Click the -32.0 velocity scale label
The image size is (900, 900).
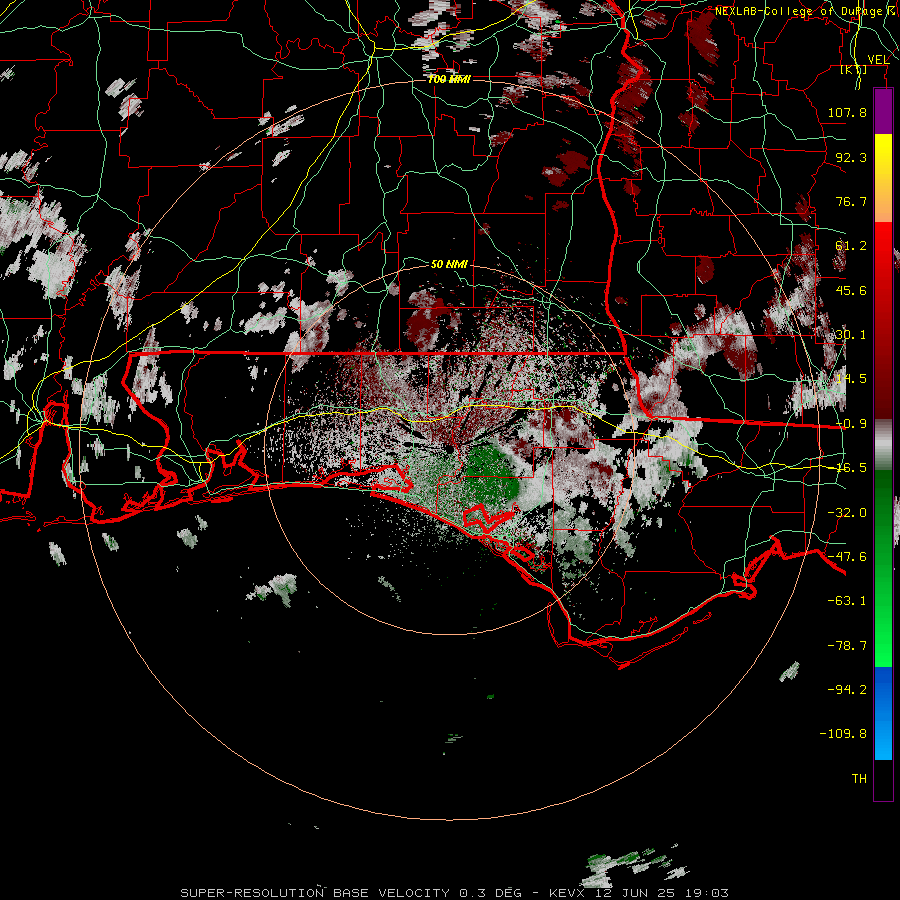(x=847, y=513)
